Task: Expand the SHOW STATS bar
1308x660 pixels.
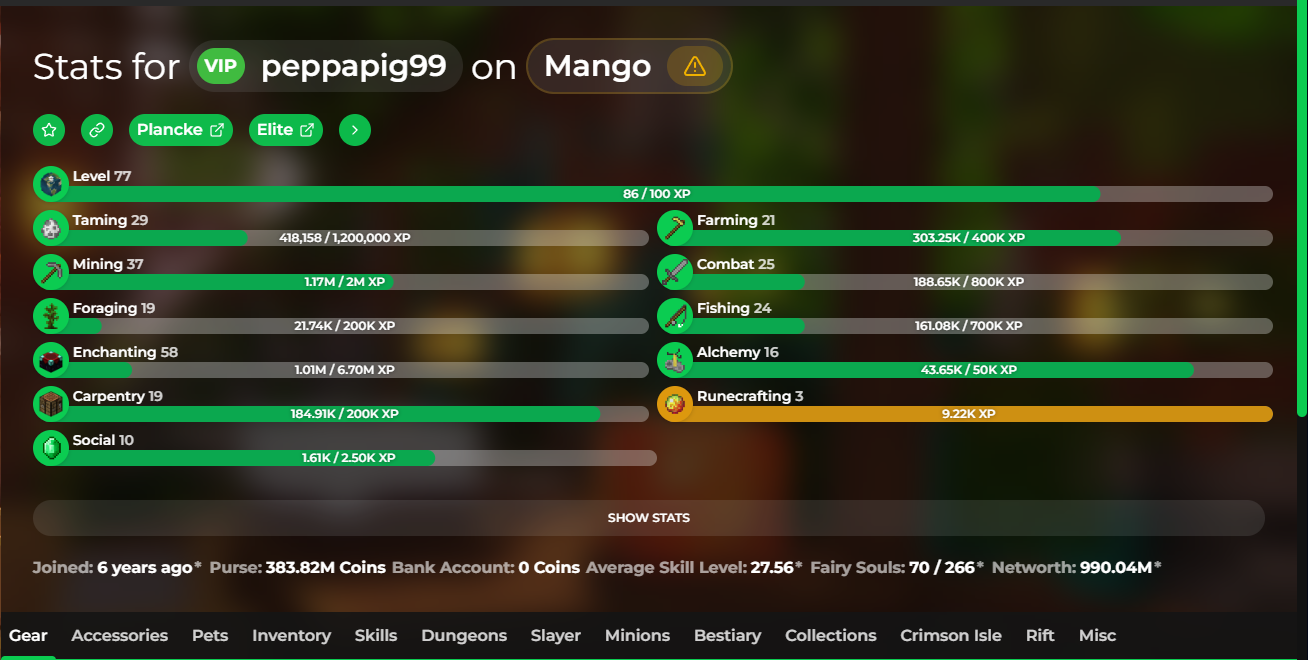Action: pos(649,518)
